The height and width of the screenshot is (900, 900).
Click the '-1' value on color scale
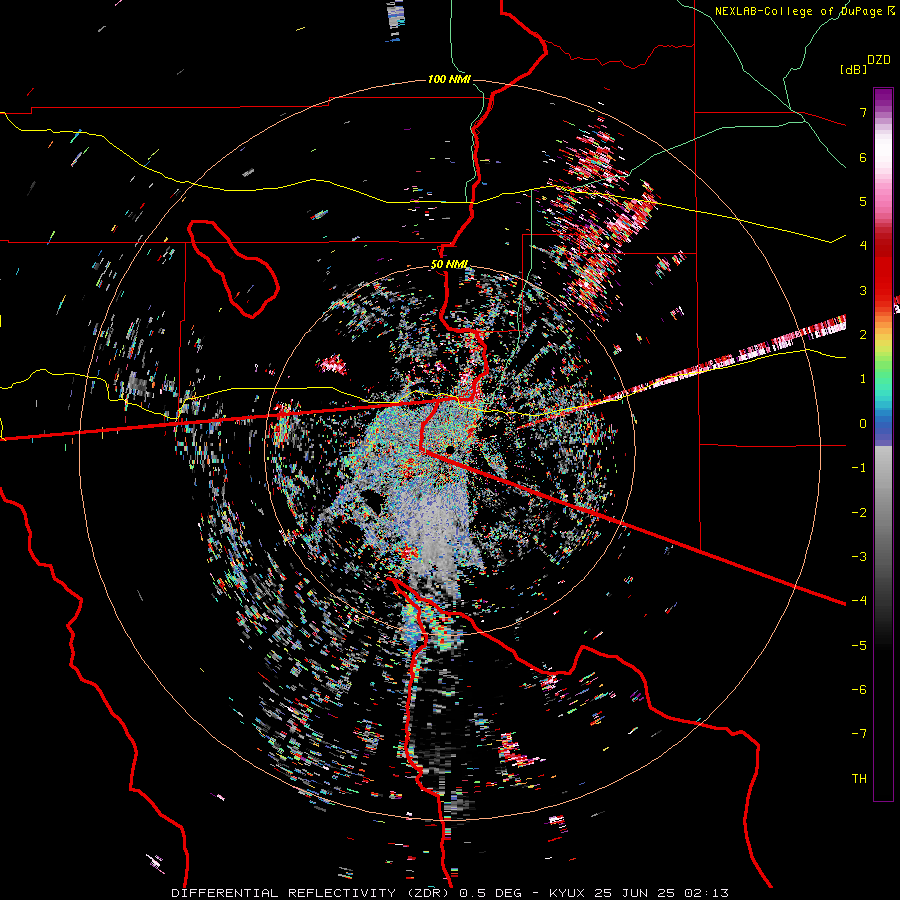click(x=859, y=468)
